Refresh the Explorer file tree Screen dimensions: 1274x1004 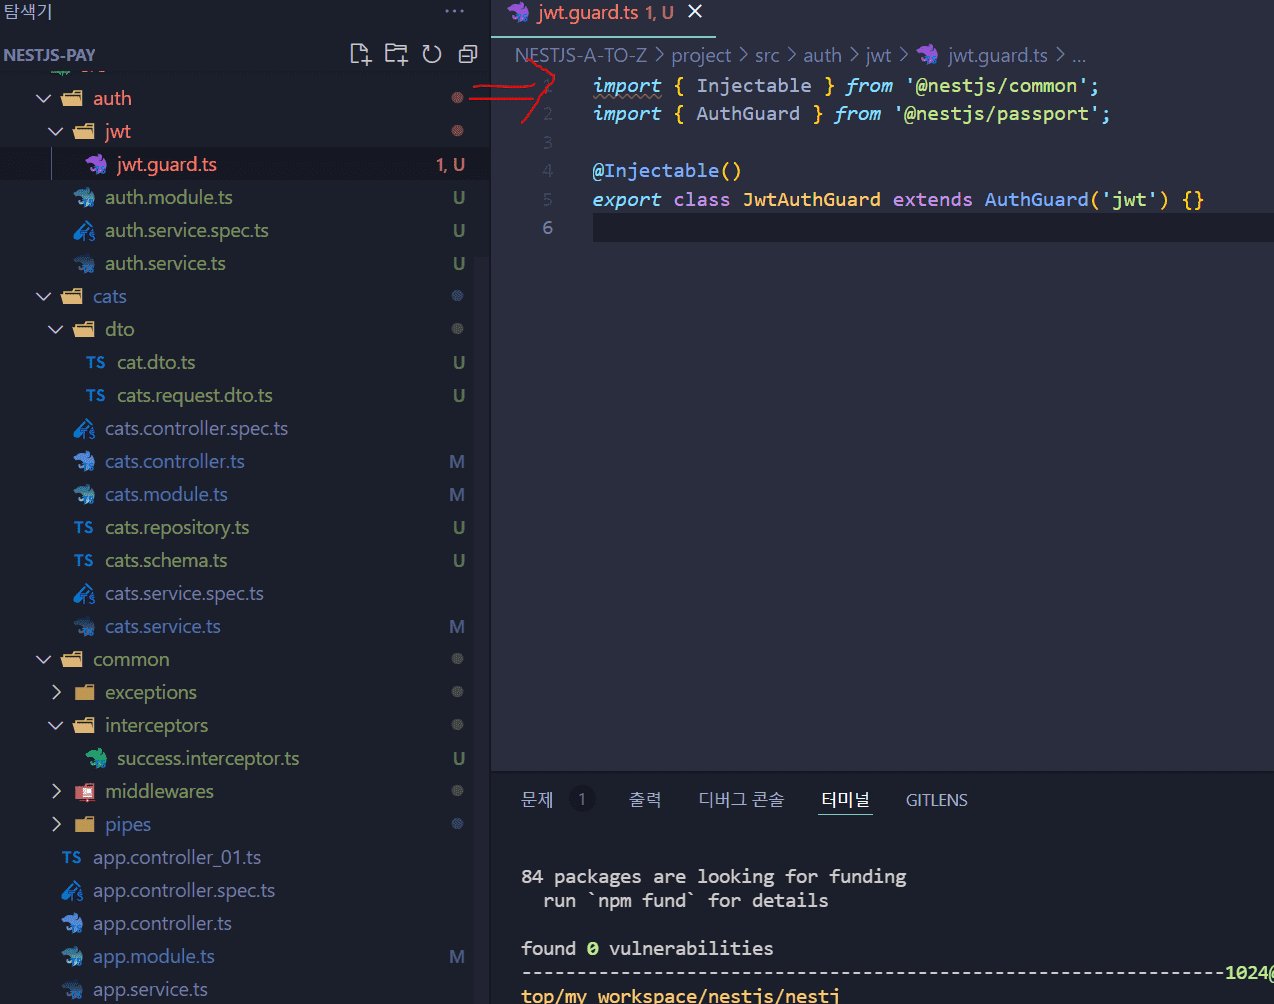point(432,54)
